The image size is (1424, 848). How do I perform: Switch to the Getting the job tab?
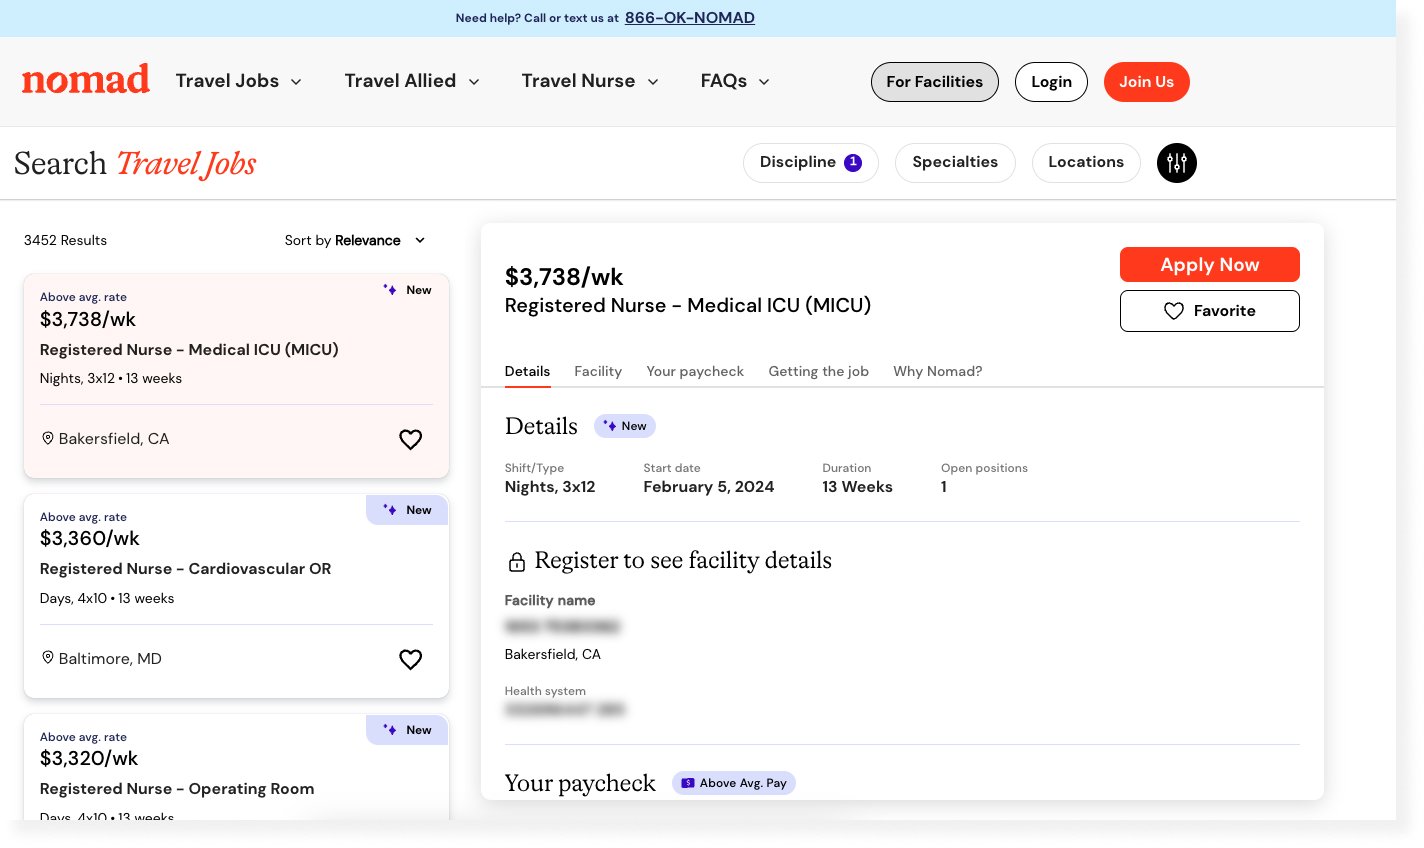tap(818, 371)
